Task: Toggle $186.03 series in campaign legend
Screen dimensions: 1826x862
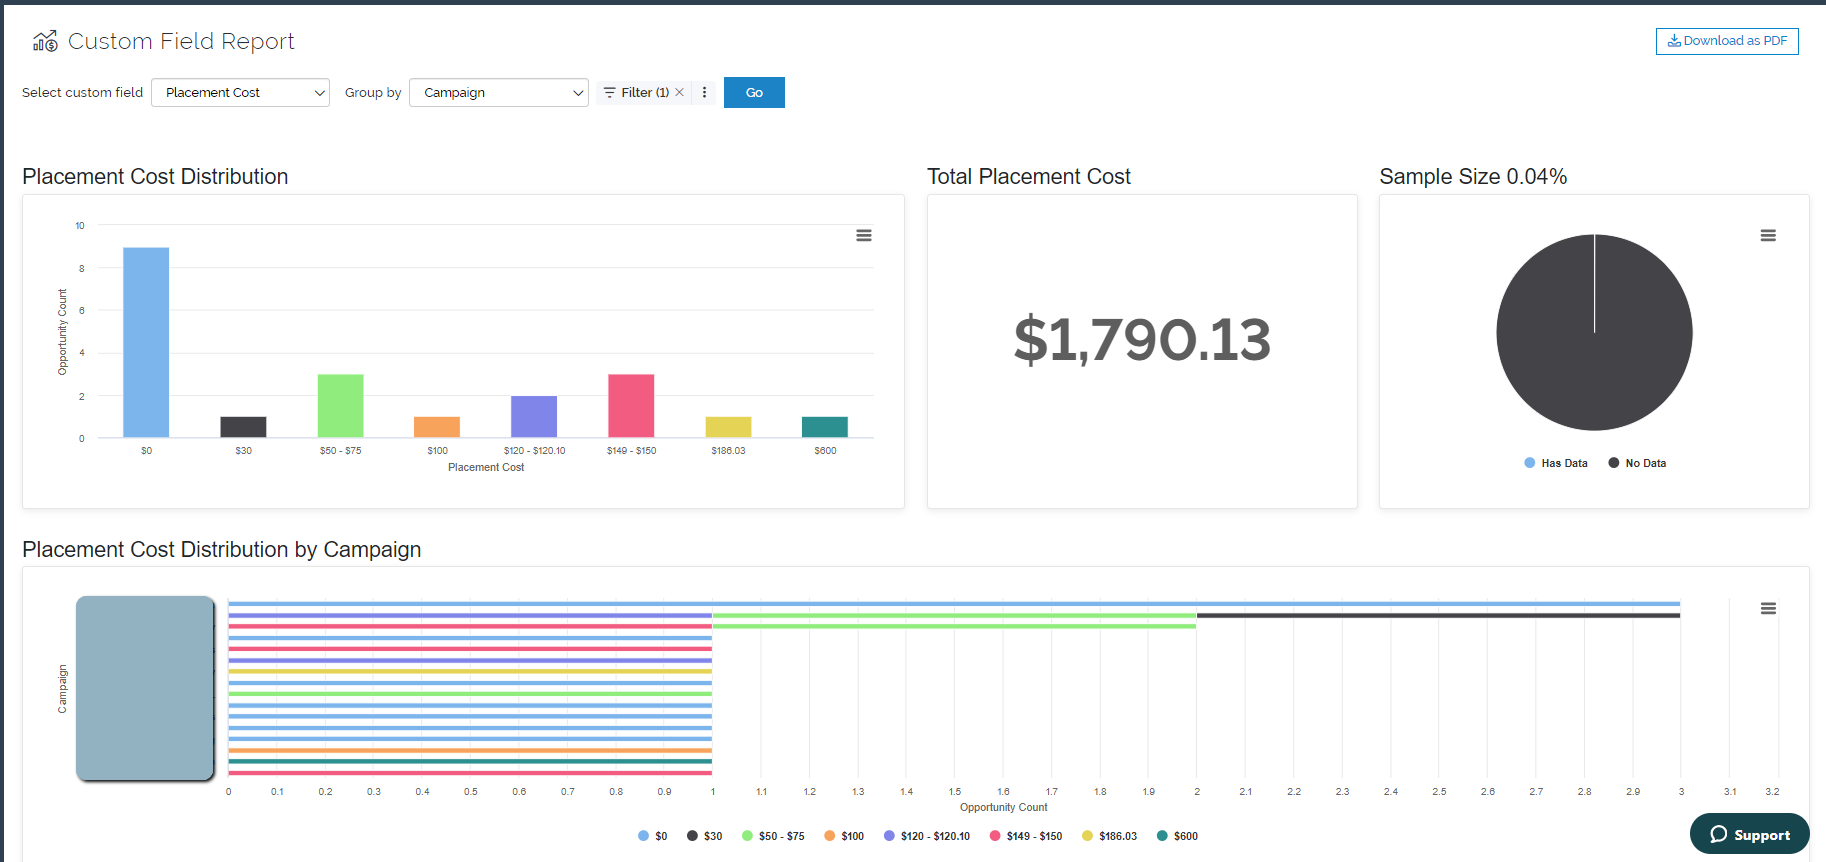Action: 1109,836
